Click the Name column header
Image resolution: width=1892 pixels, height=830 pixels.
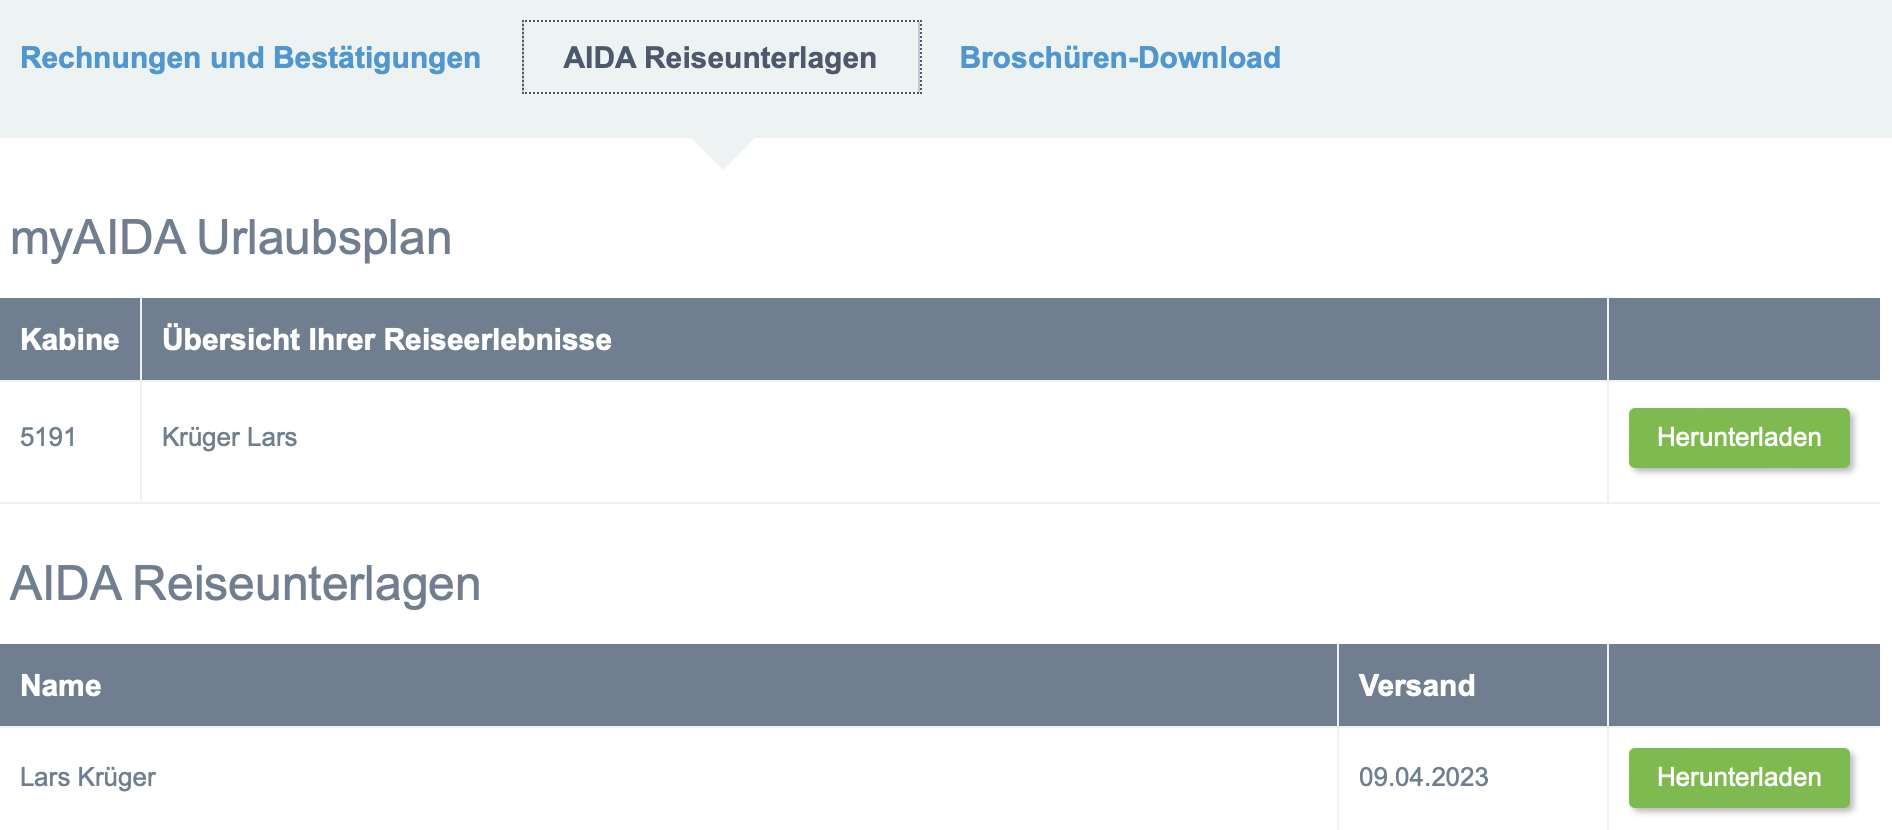[61, 686]
